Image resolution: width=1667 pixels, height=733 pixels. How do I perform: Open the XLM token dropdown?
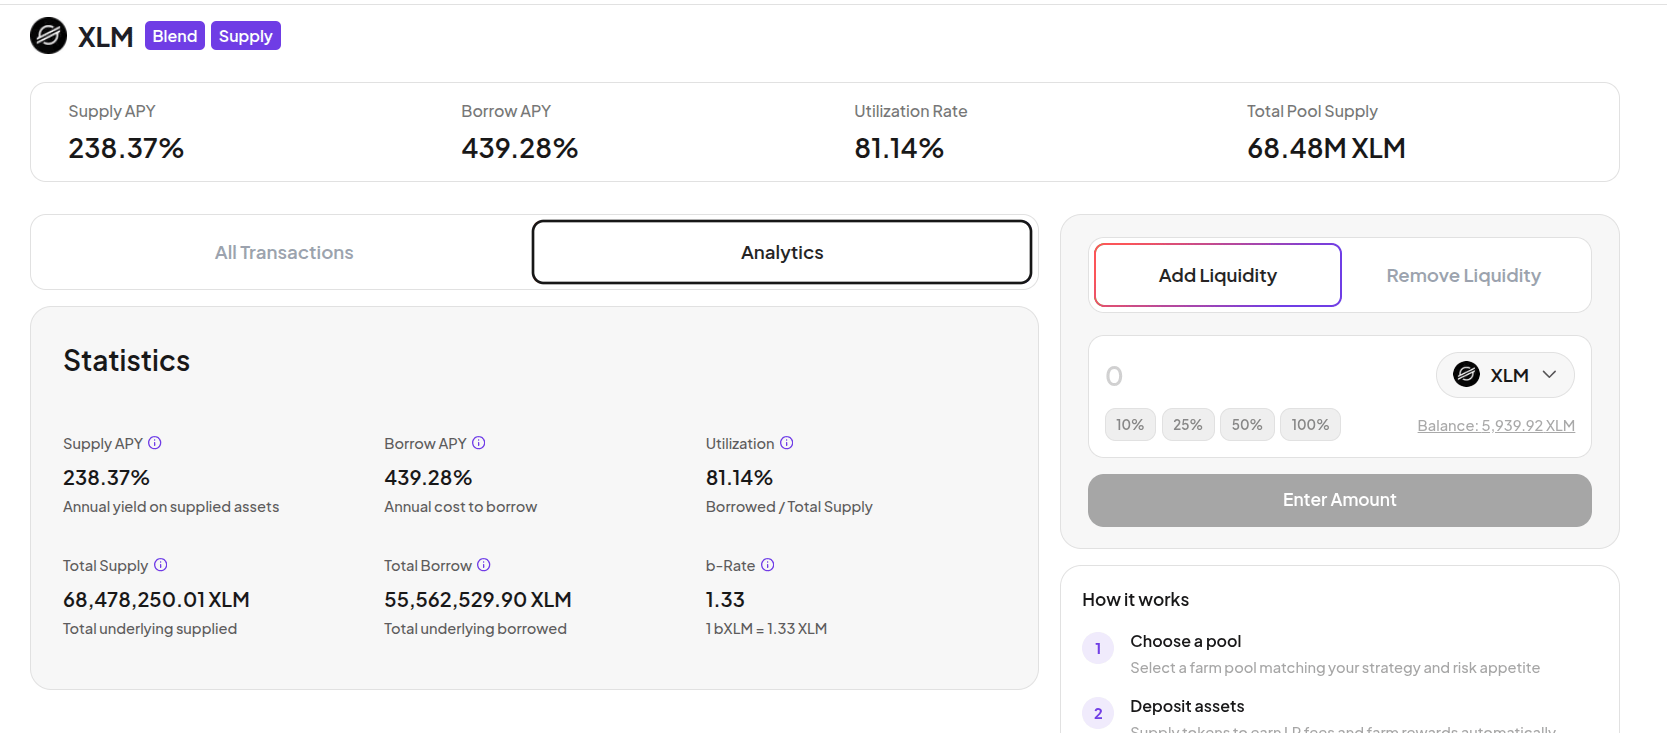point(1505,375)
